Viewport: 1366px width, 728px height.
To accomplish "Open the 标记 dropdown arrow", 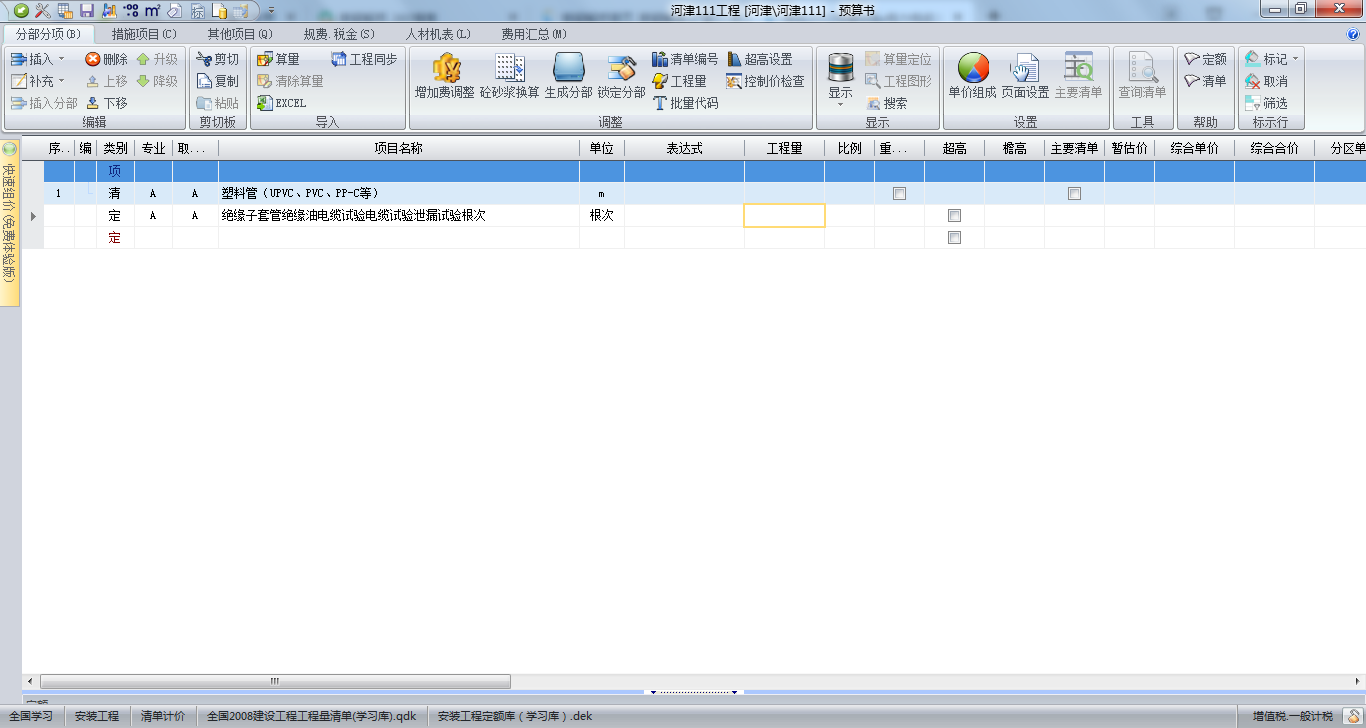I will [1295, 60].
